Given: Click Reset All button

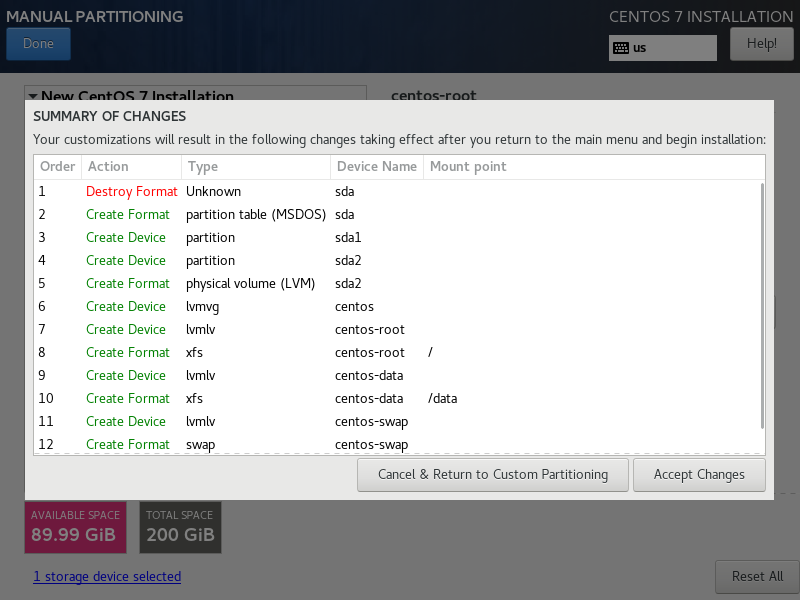Looking at the screenshot, I should 756,576.
